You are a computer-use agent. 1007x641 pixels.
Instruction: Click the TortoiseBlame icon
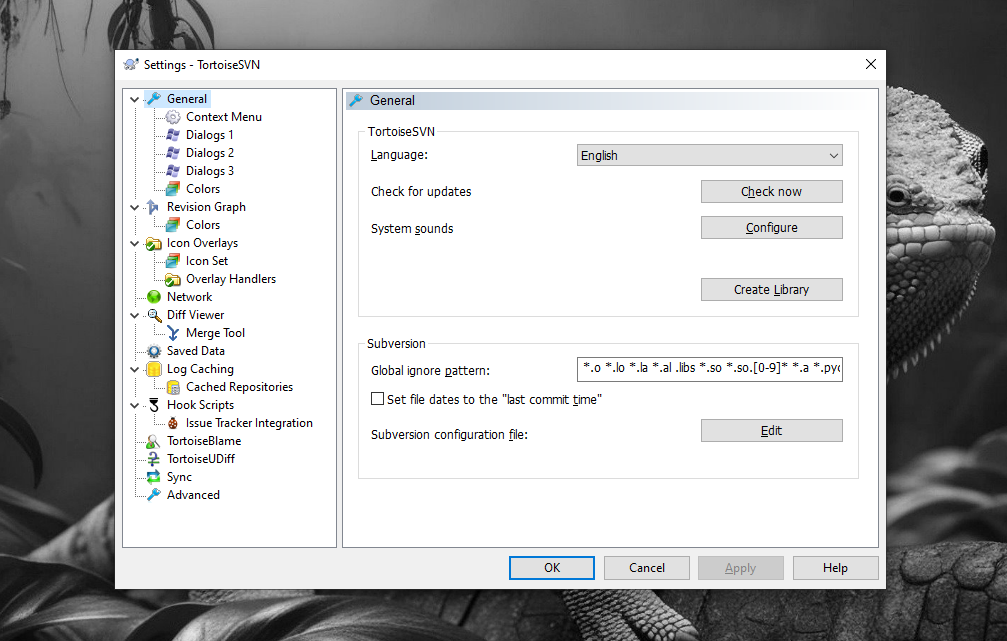coord(153,441)
